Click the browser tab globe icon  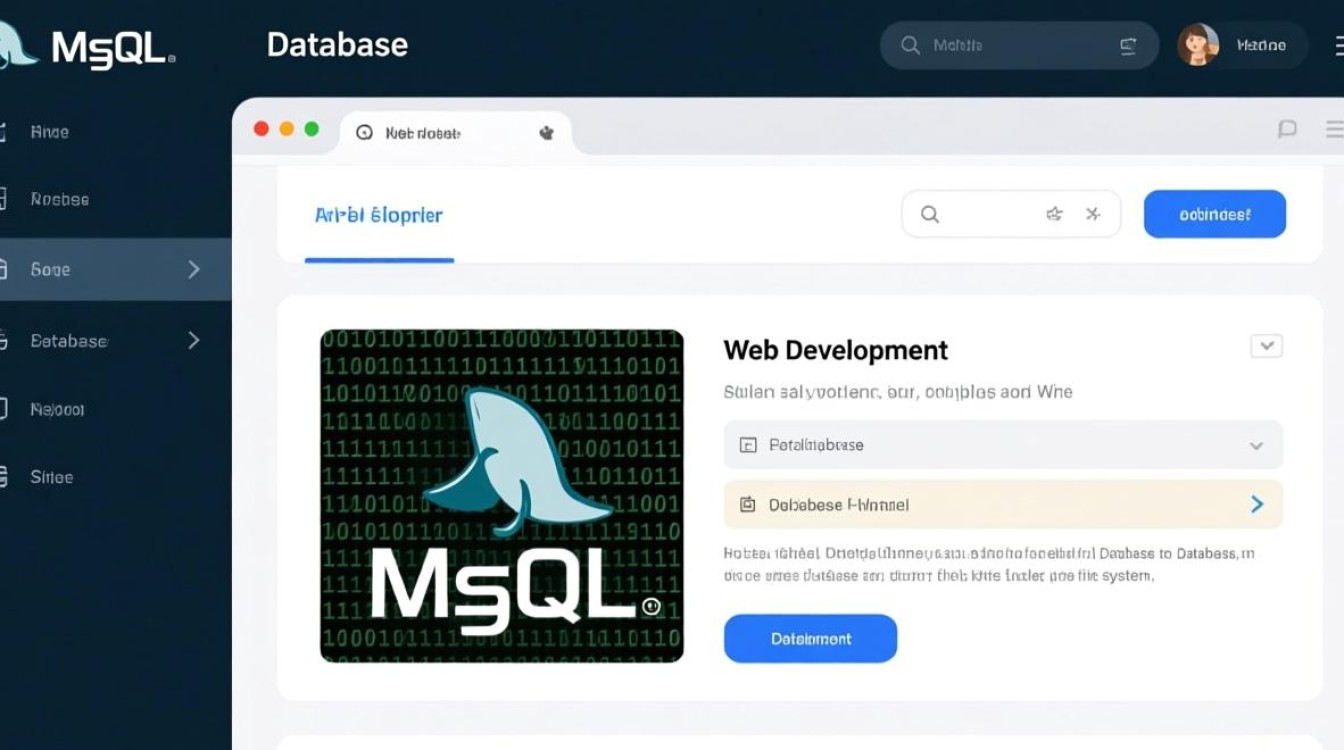pyautogui.click(x=365, y=132)
